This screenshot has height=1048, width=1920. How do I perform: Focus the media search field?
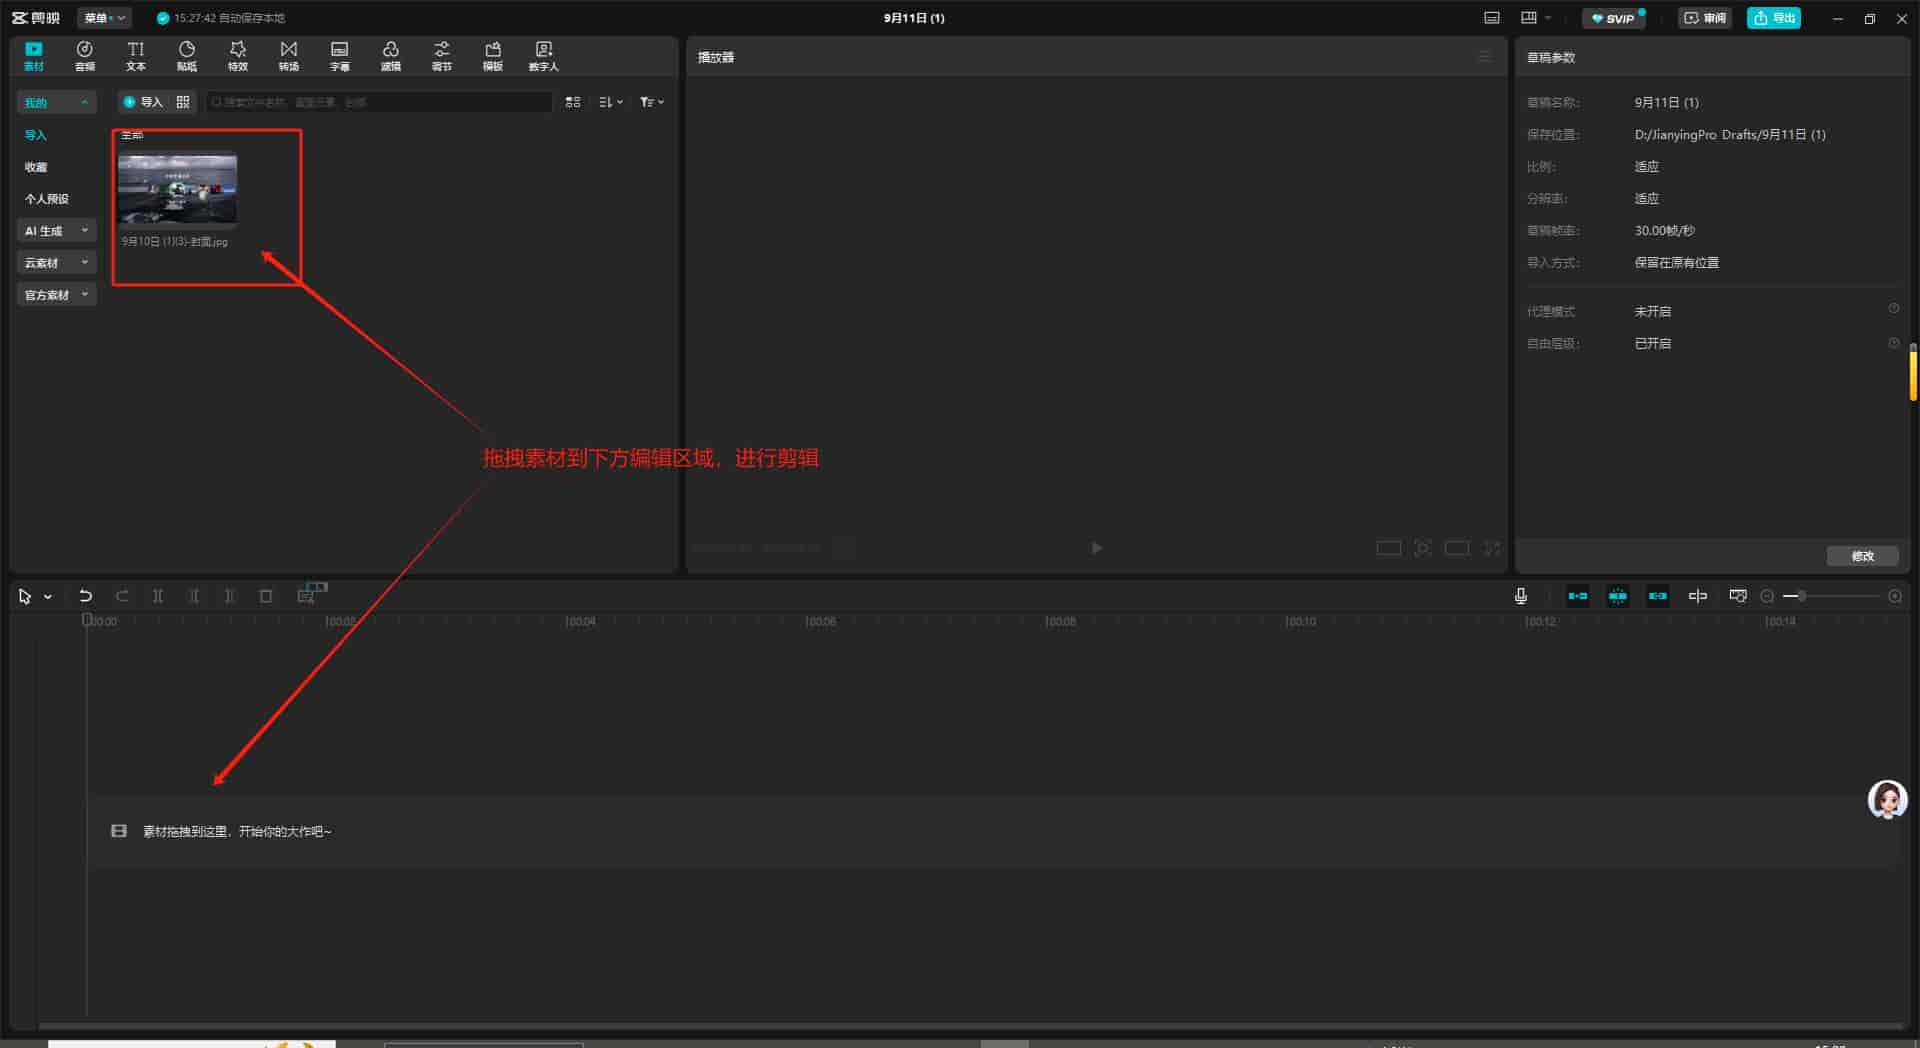380,102
